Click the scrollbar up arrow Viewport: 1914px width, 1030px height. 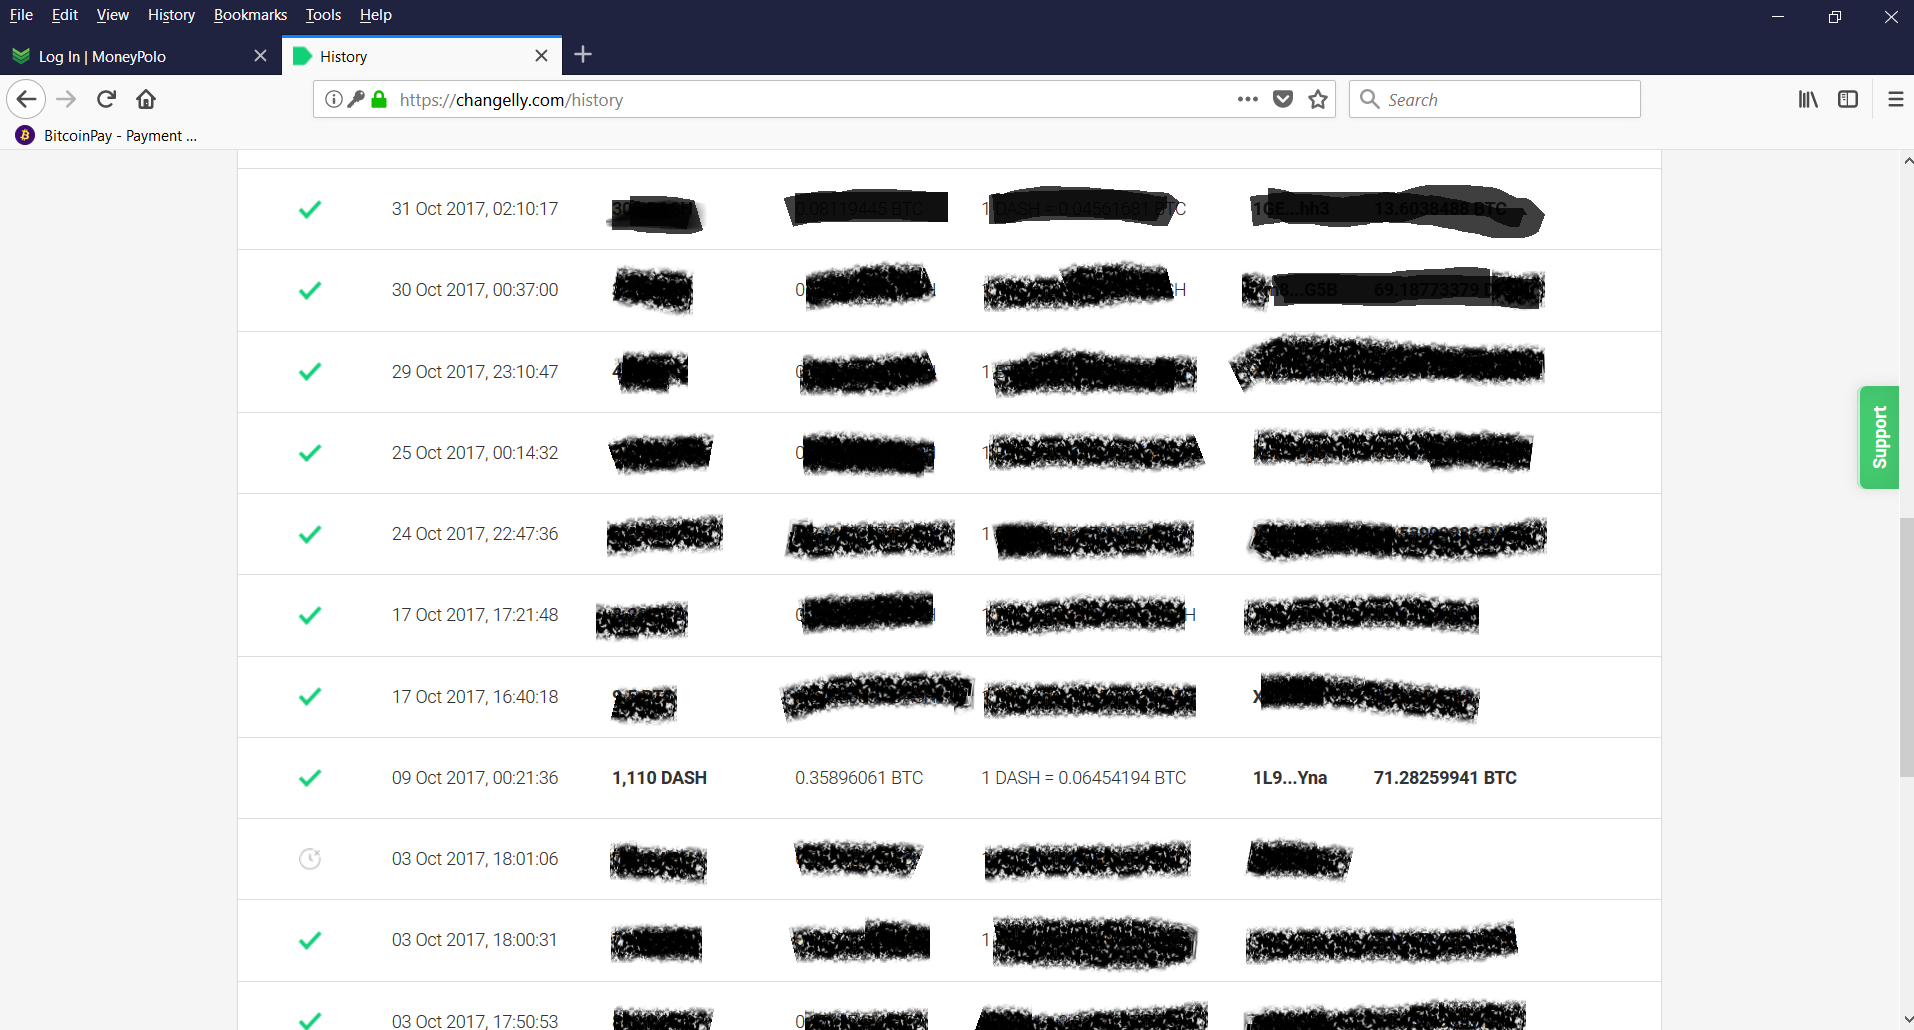pos(1907,160)
